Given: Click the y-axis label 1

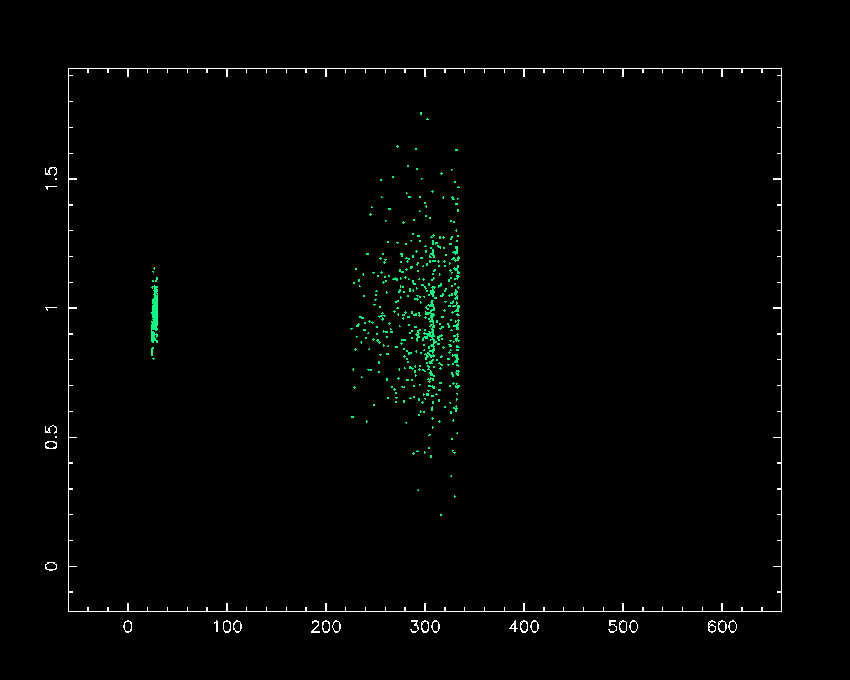Looking at the screenshot, I should [x=51, y=307].
